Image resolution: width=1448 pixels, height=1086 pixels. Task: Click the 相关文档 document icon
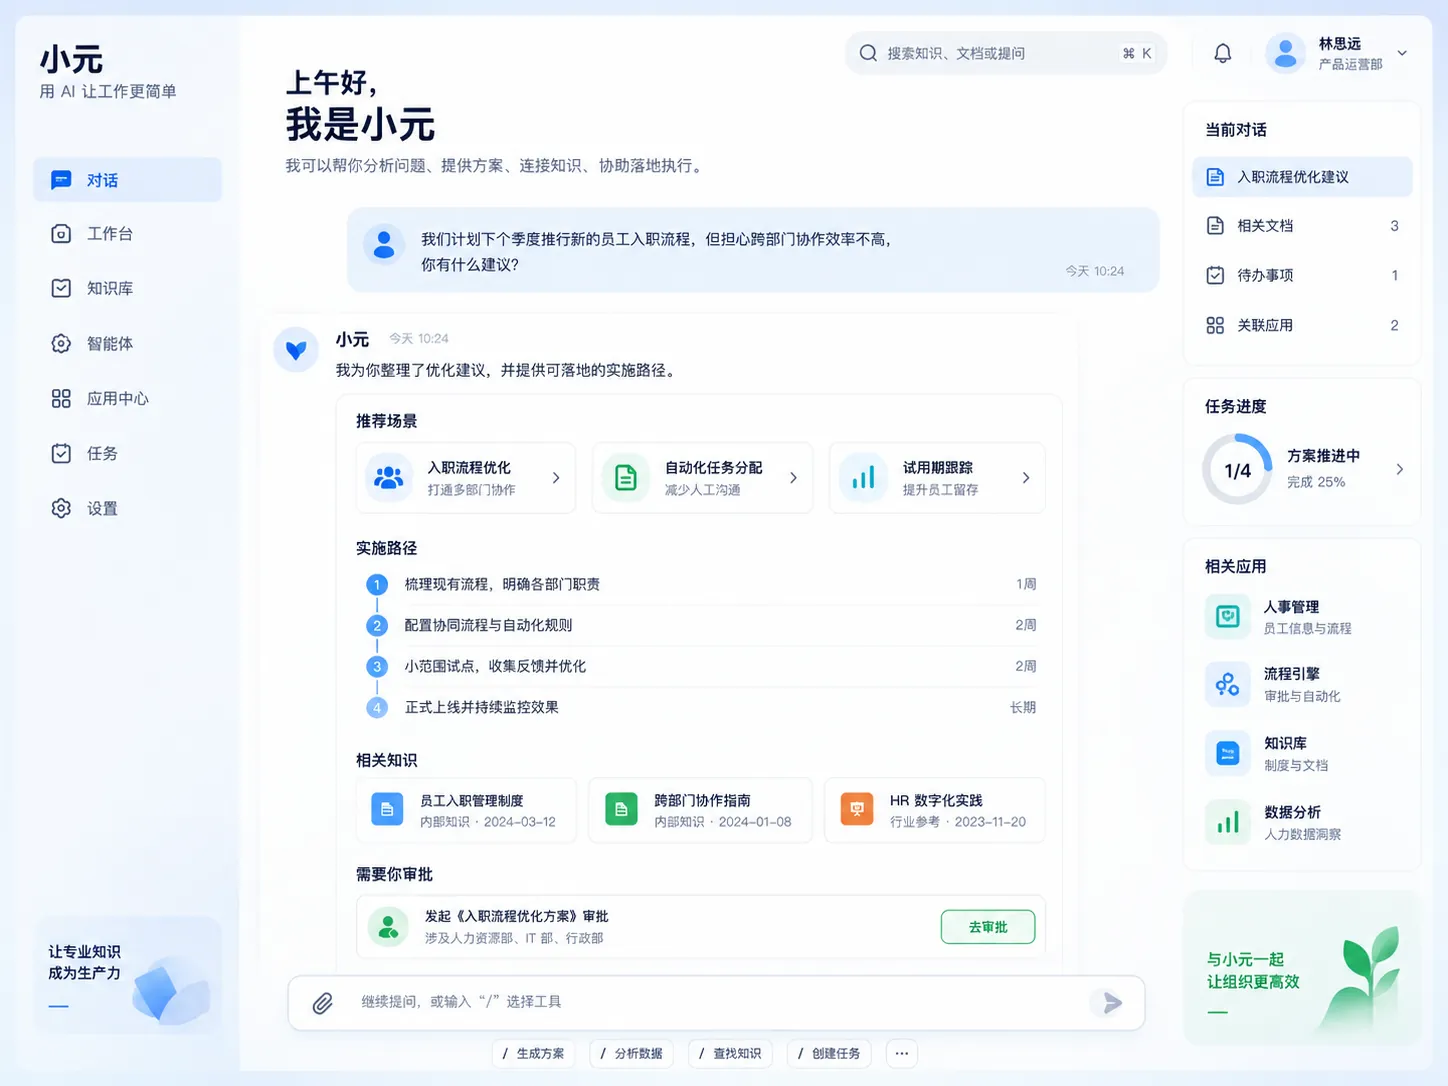(x=1215, y=226)
